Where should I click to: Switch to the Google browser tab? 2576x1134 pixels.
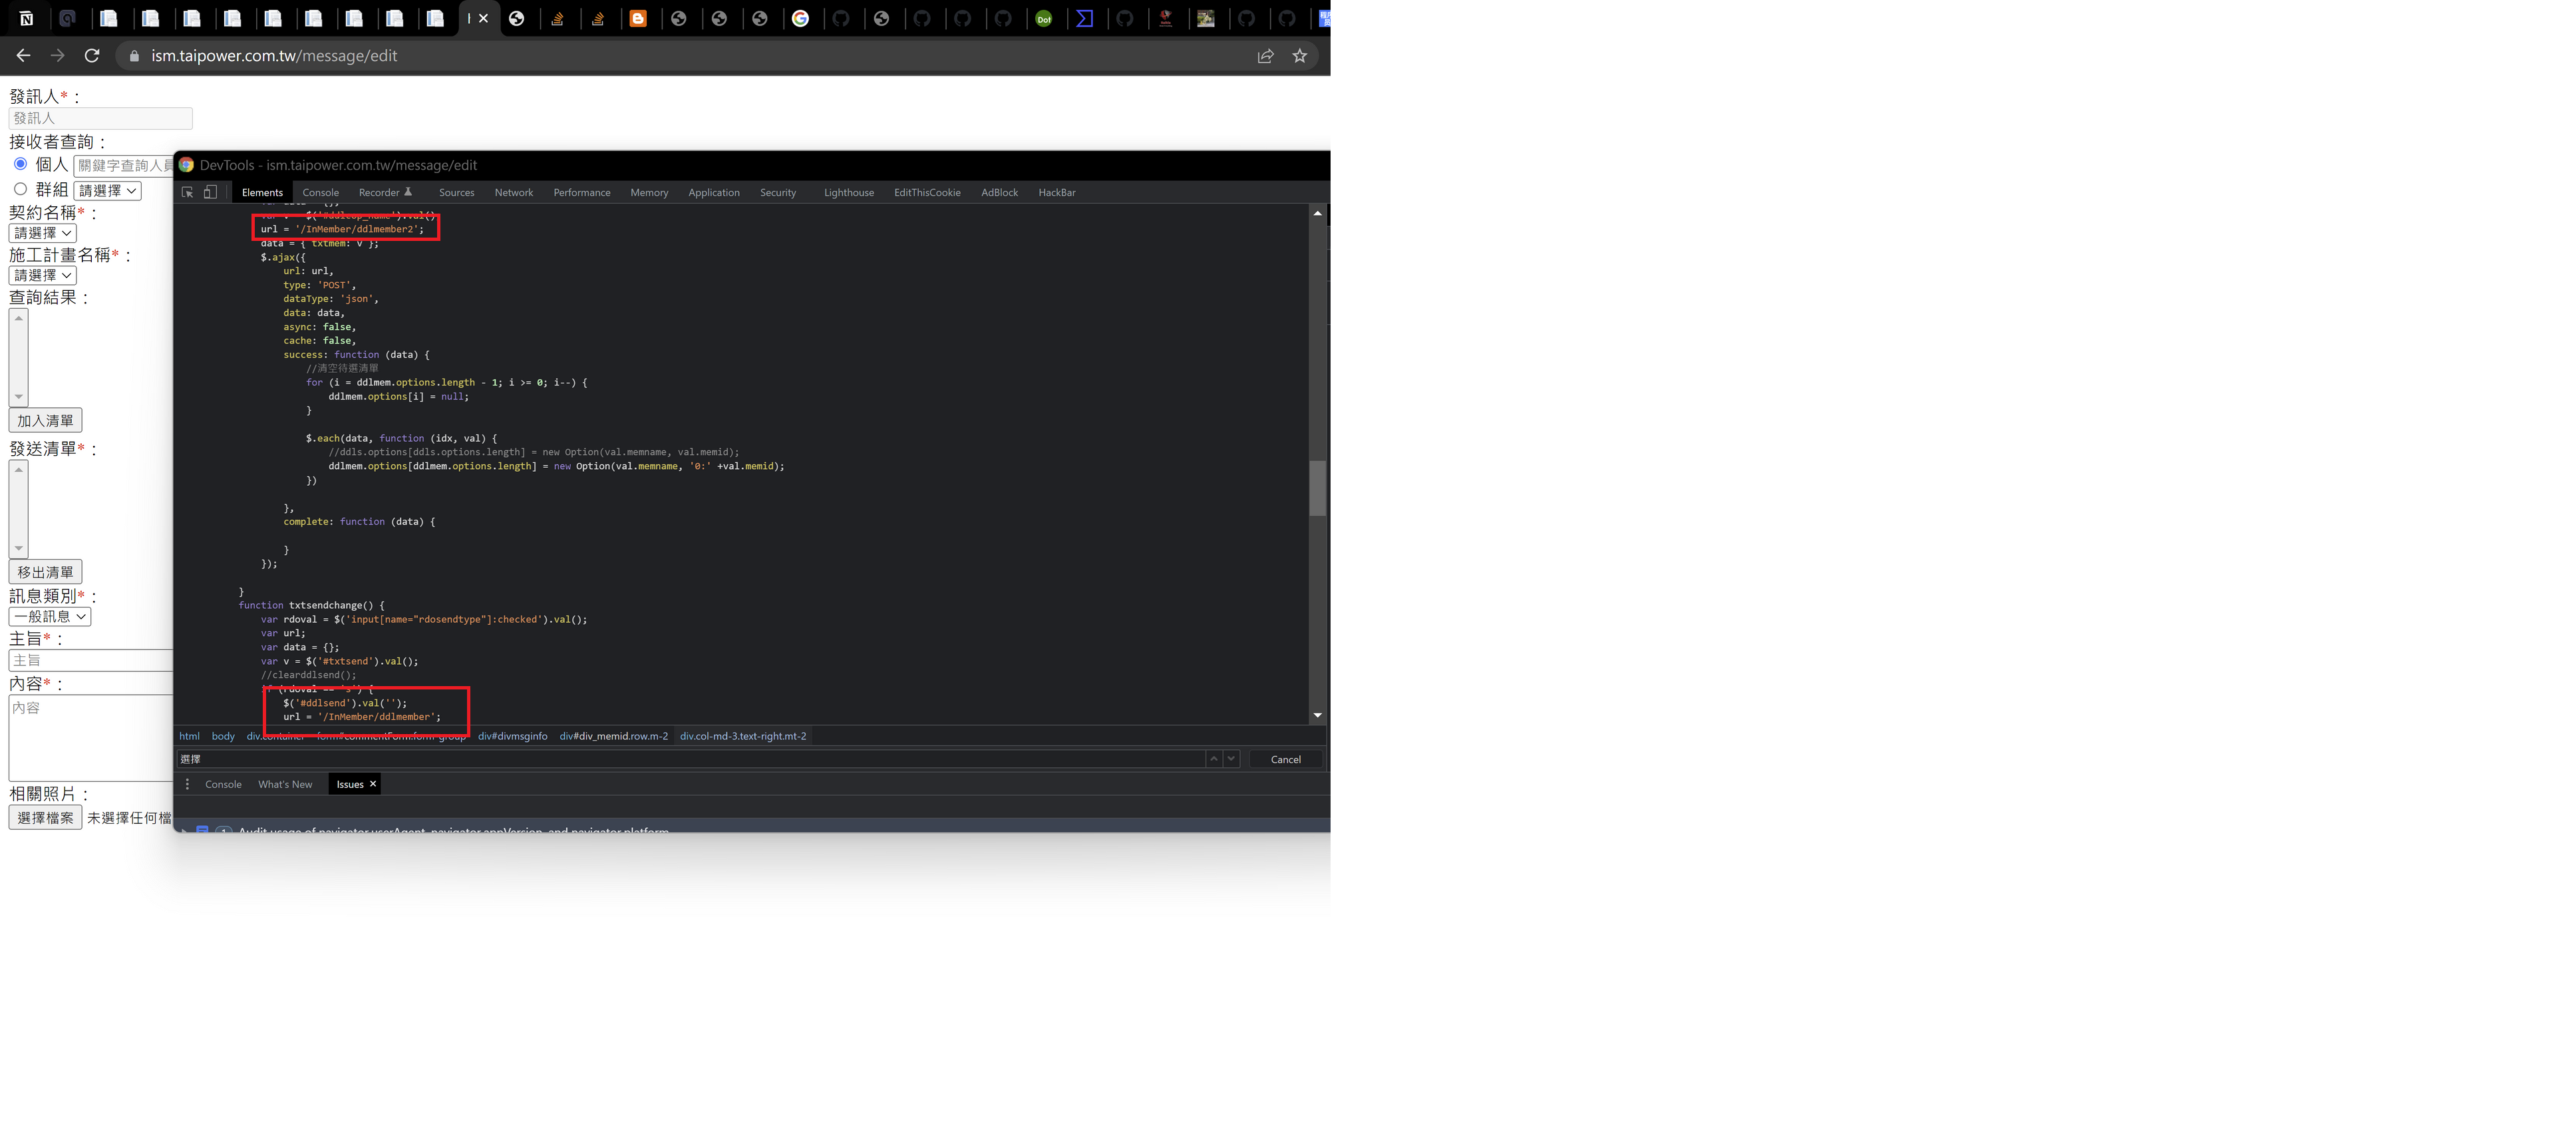click(x=800, y=18)
